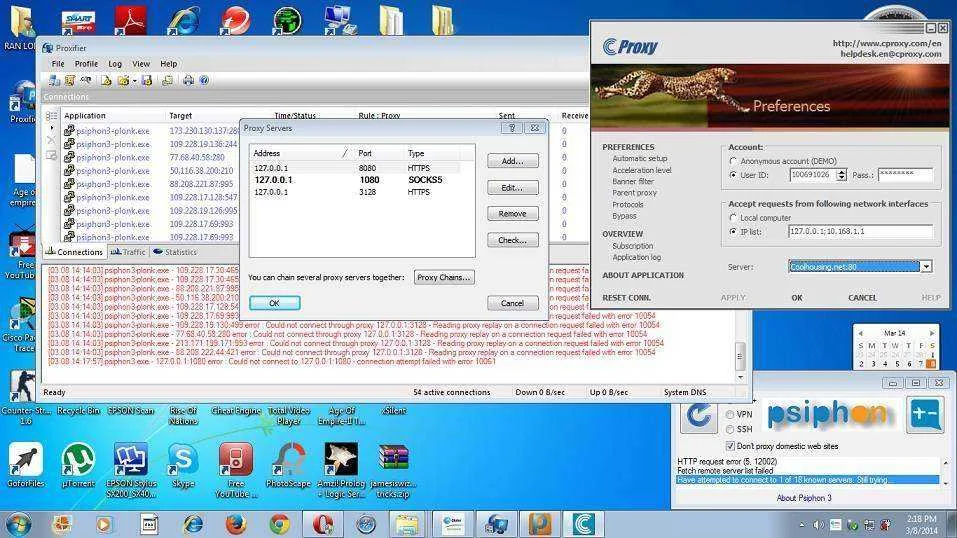The image size is (957, 538).
Task: Click the volume icon in system tray
Action: coord(818,525)
